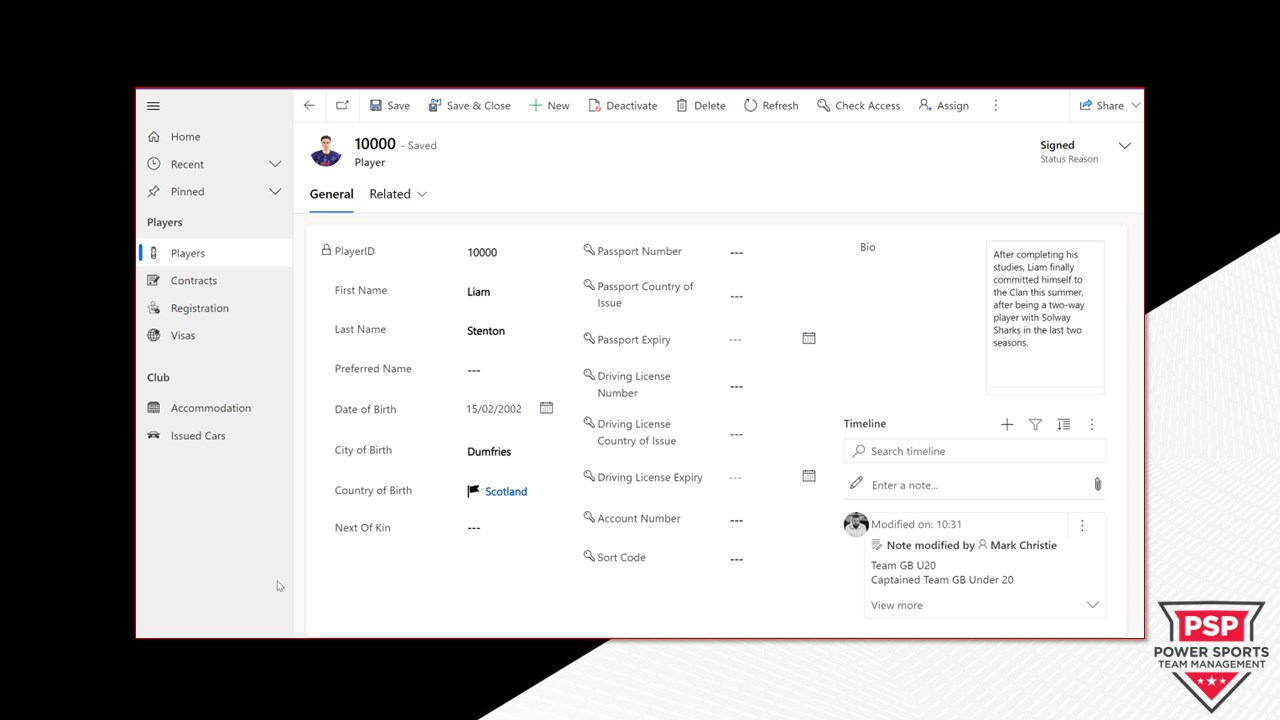Open the timeline filter

[x=1035, y=424]
